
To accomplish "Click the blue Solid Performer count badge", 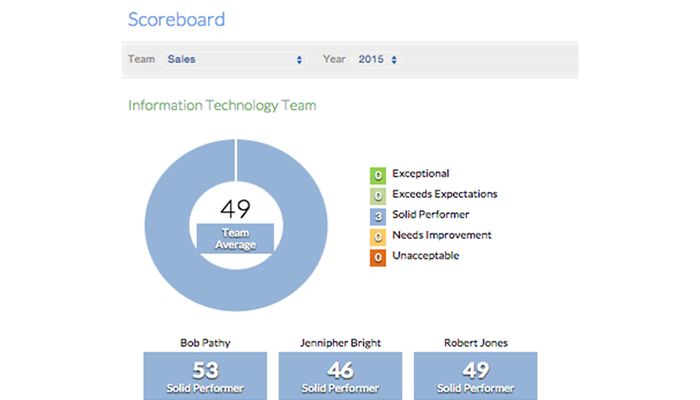I will [378, 217].
